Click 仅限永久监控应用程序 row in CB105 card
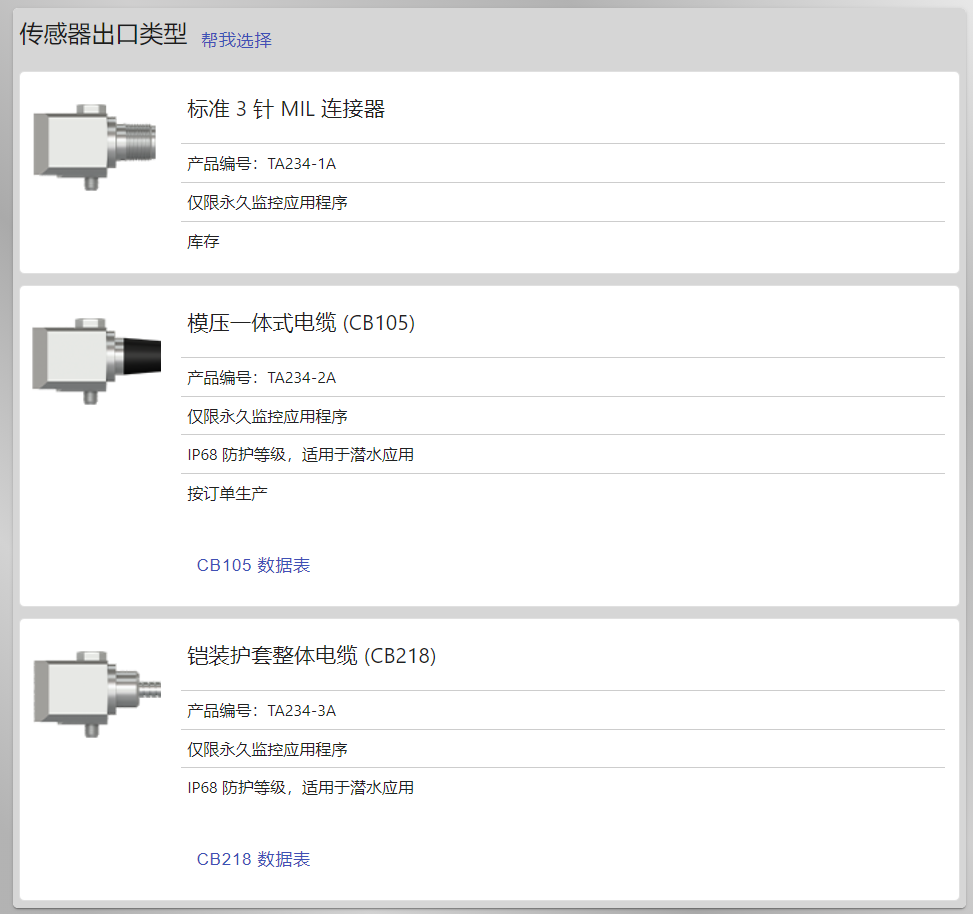Image resolution: width=973 pixels, height=914 pixels. coord(563,416)
